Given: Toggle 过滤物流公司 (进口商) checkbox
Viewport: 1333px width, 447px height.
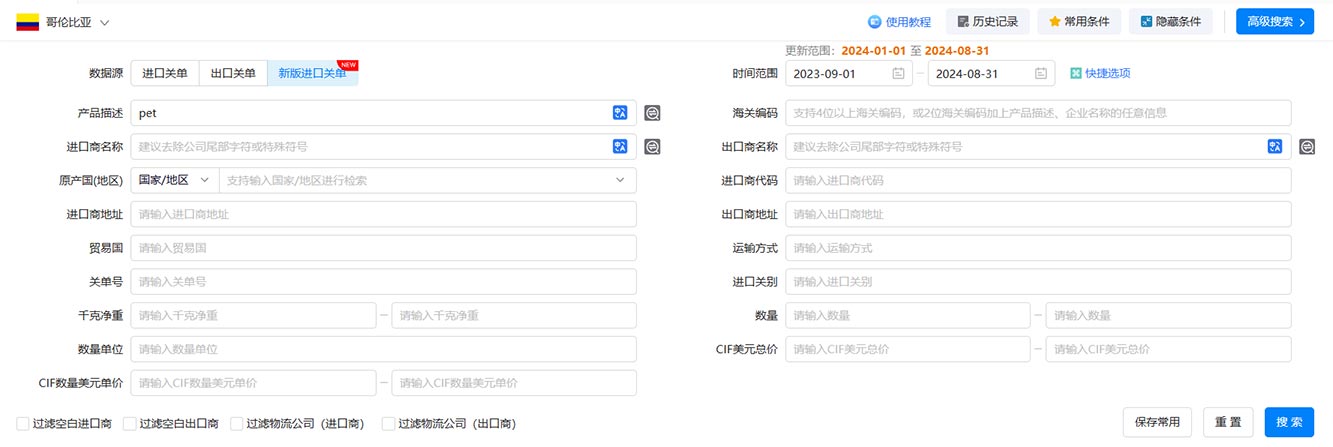Looking at the screenshot, I should (x=237, y=423).
